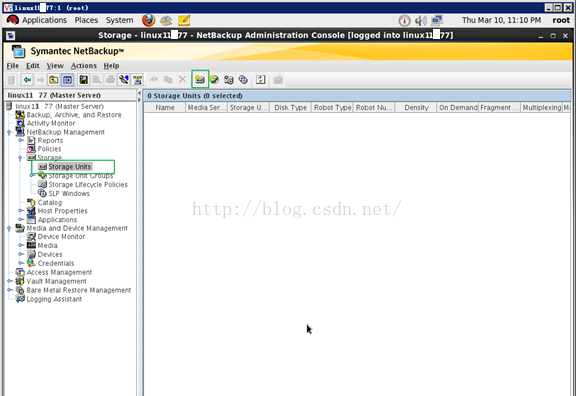Sort by the Name column header

click(x=165, y=108)
